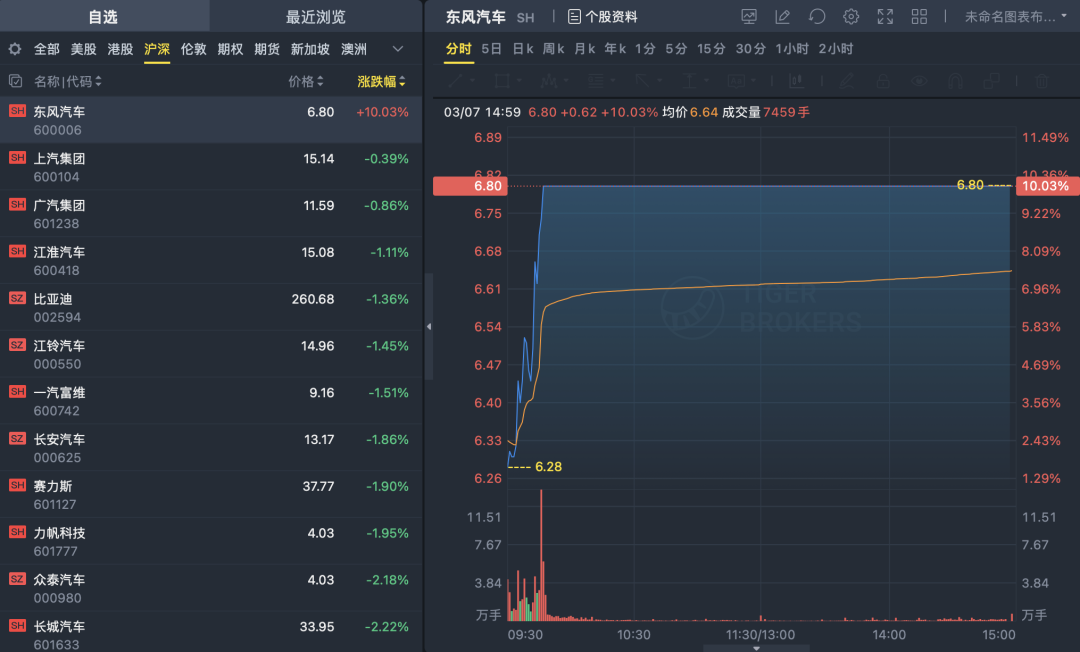Screen dimensions: 1080x652
Task: Click SH market badge beside 赛力斯
Action: coord(17,485)
